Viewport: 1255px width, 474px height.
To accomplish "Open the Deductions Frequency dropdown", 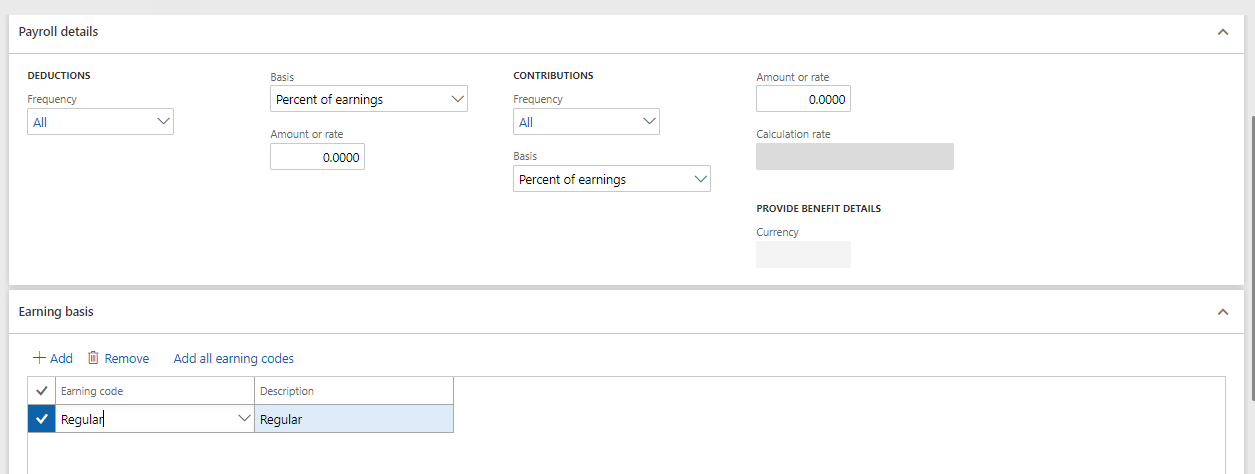I will pos(100,122).
